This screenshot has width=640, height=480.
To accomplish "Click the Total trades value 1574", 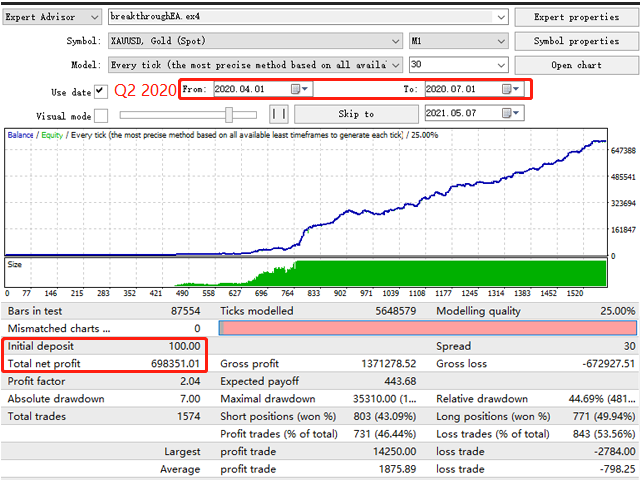I will pyautogui.click(x=189, y=416).
